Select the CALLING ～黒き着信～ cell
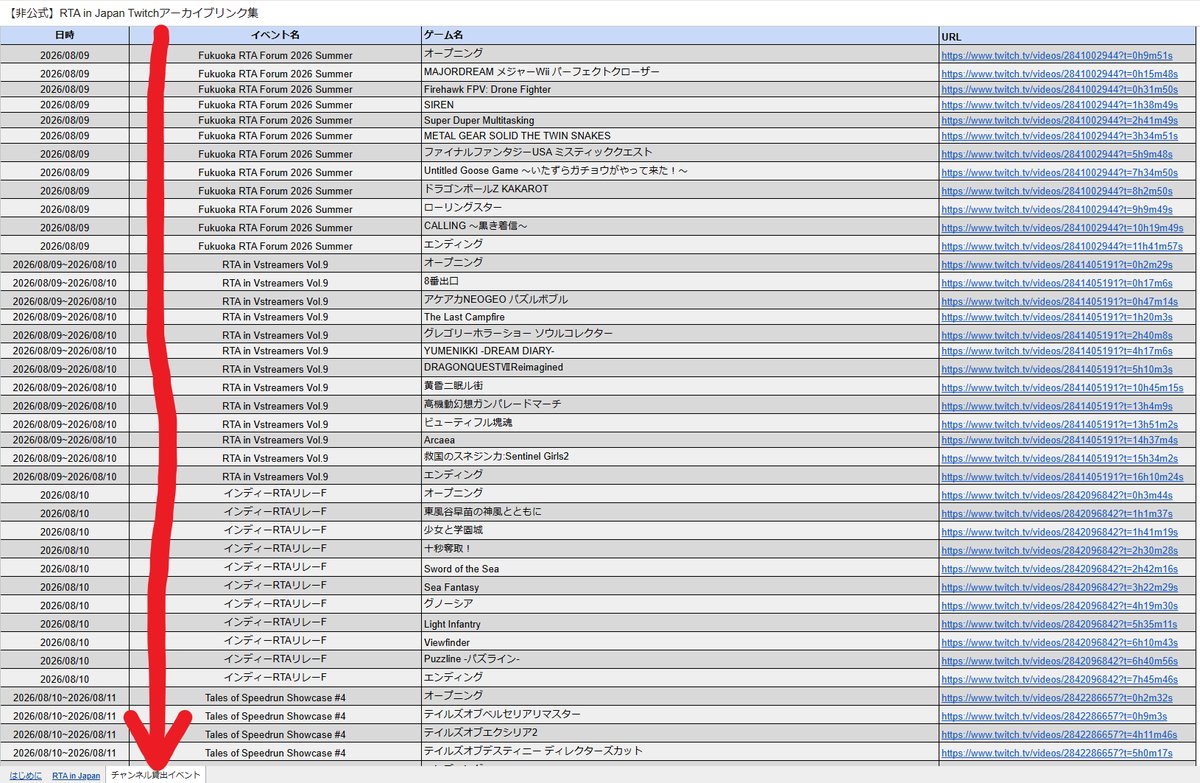Image resolution: width=1200 pixels, height=783 pixels. (680, 227)
